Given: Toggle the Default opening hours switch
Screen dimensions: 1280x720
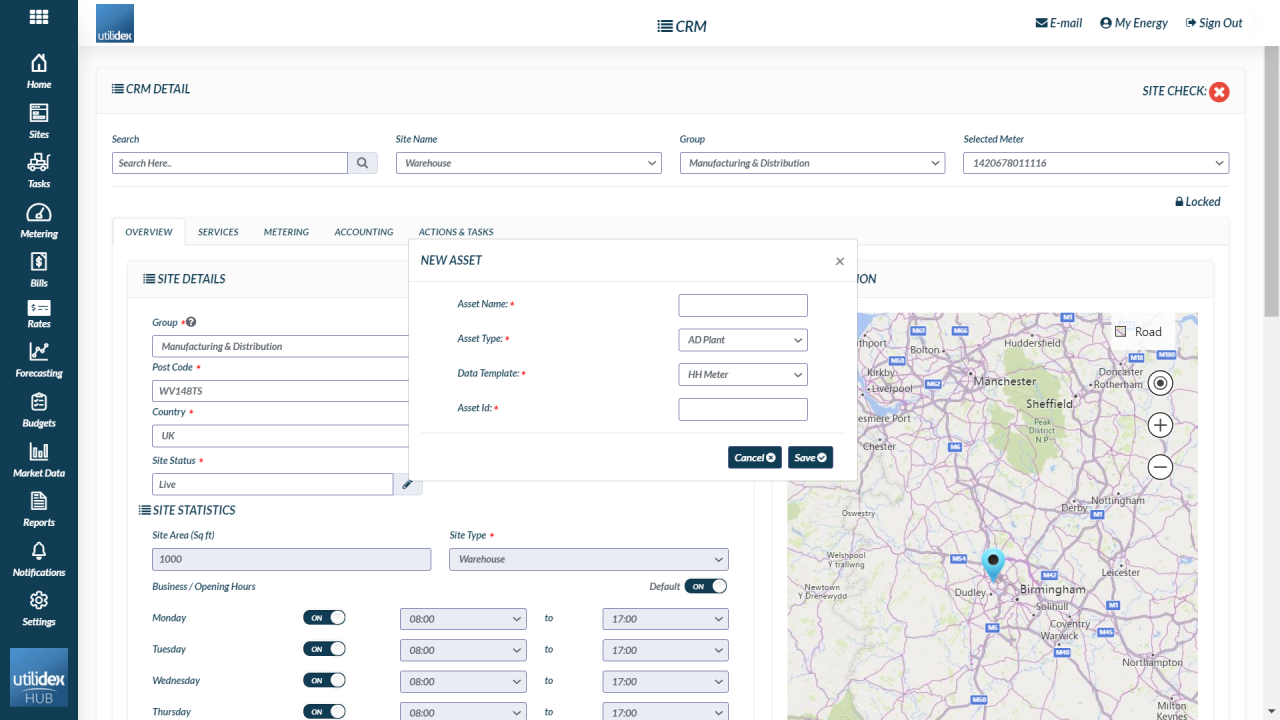Looking at the screenshot, I should [x=705, y=586].
